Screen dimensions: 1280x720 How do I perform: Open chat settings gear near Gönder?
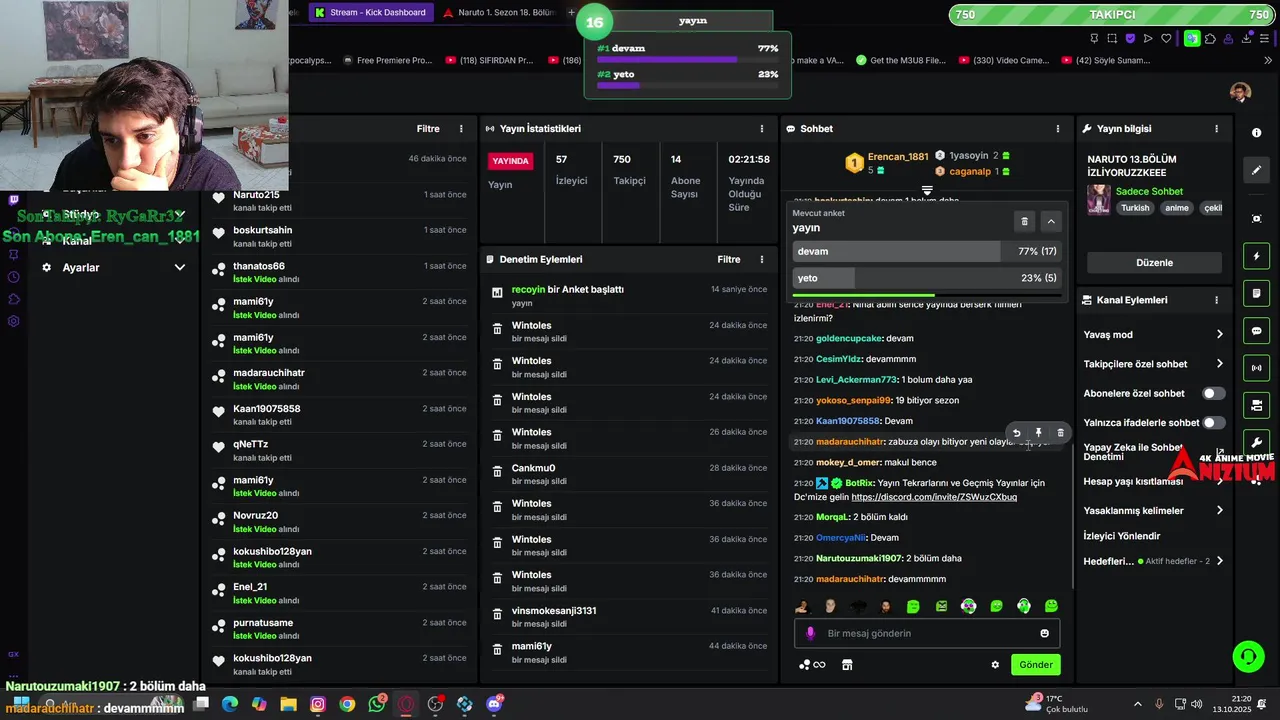tap(995, 665)
